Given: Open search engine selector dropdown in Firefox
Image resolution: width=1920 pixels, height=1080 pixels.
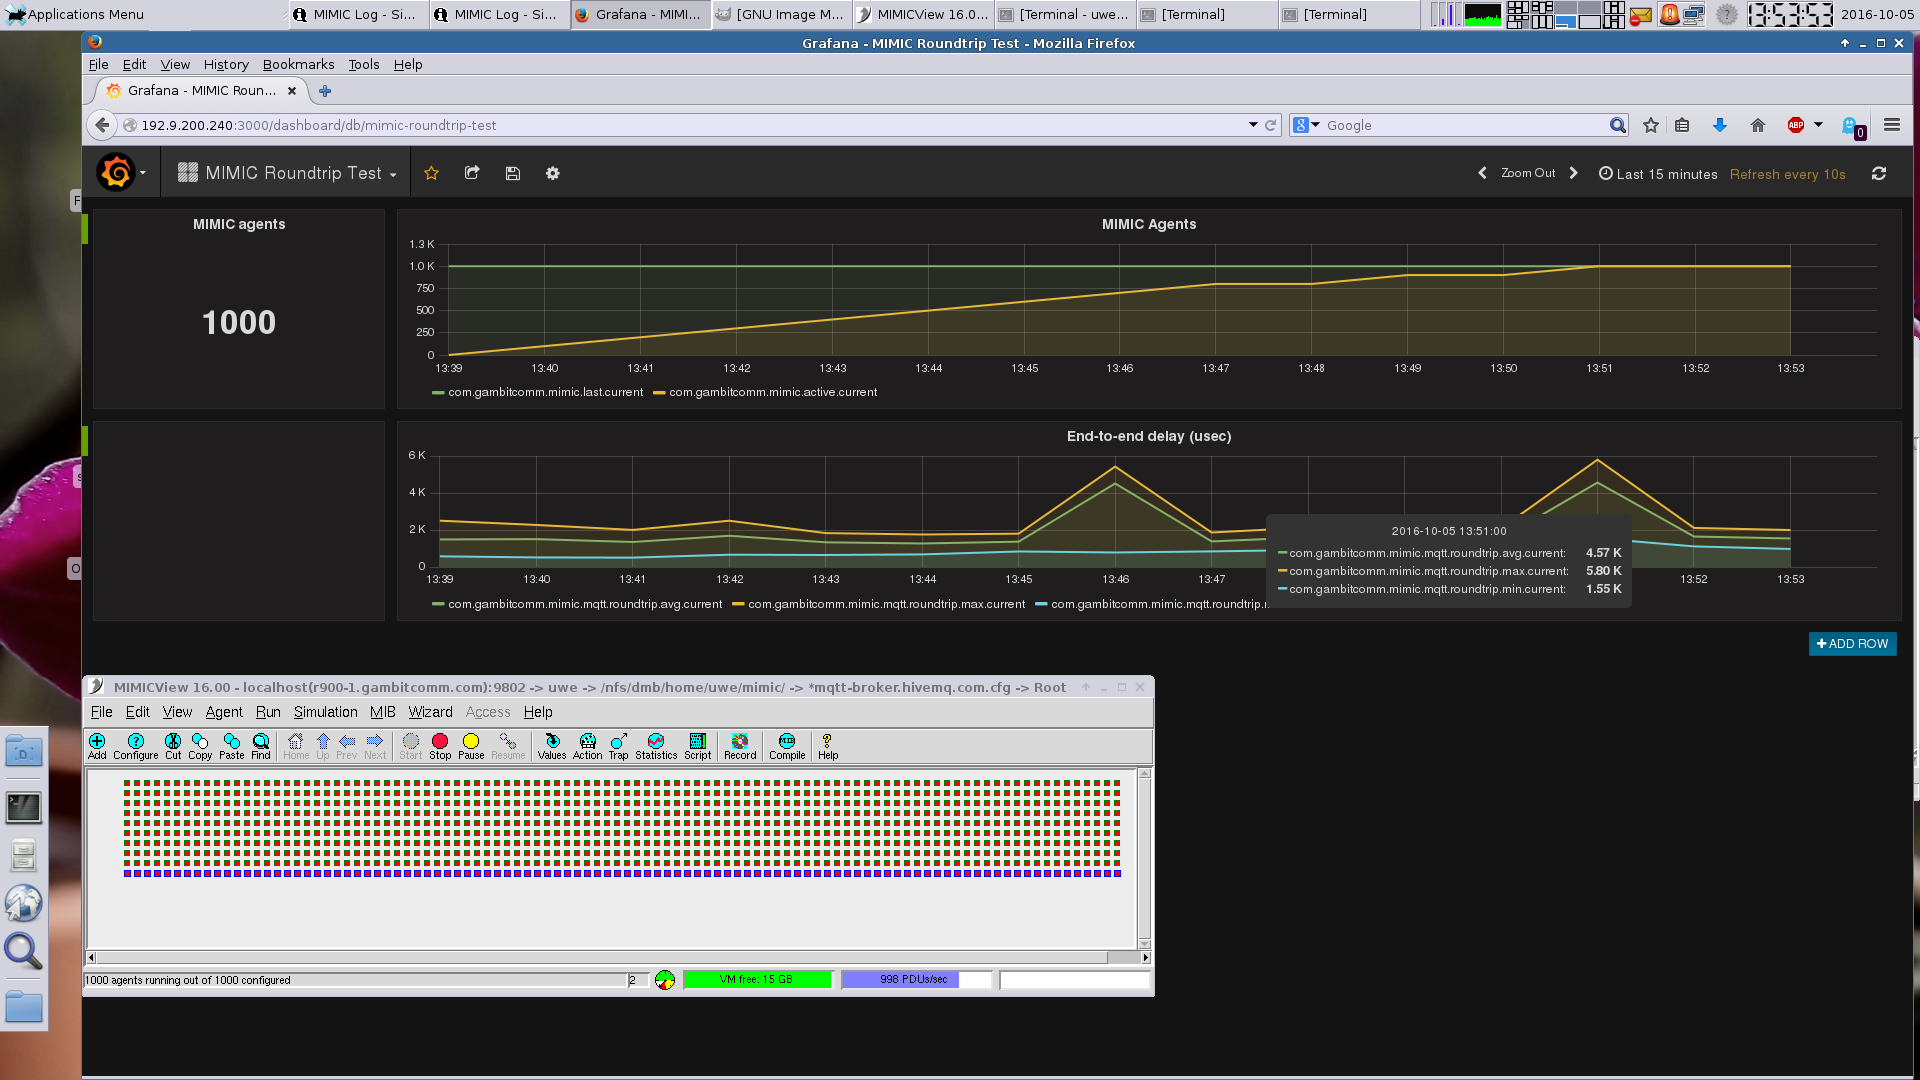Looking at the screenshot, I should [x=1306, y=125].
